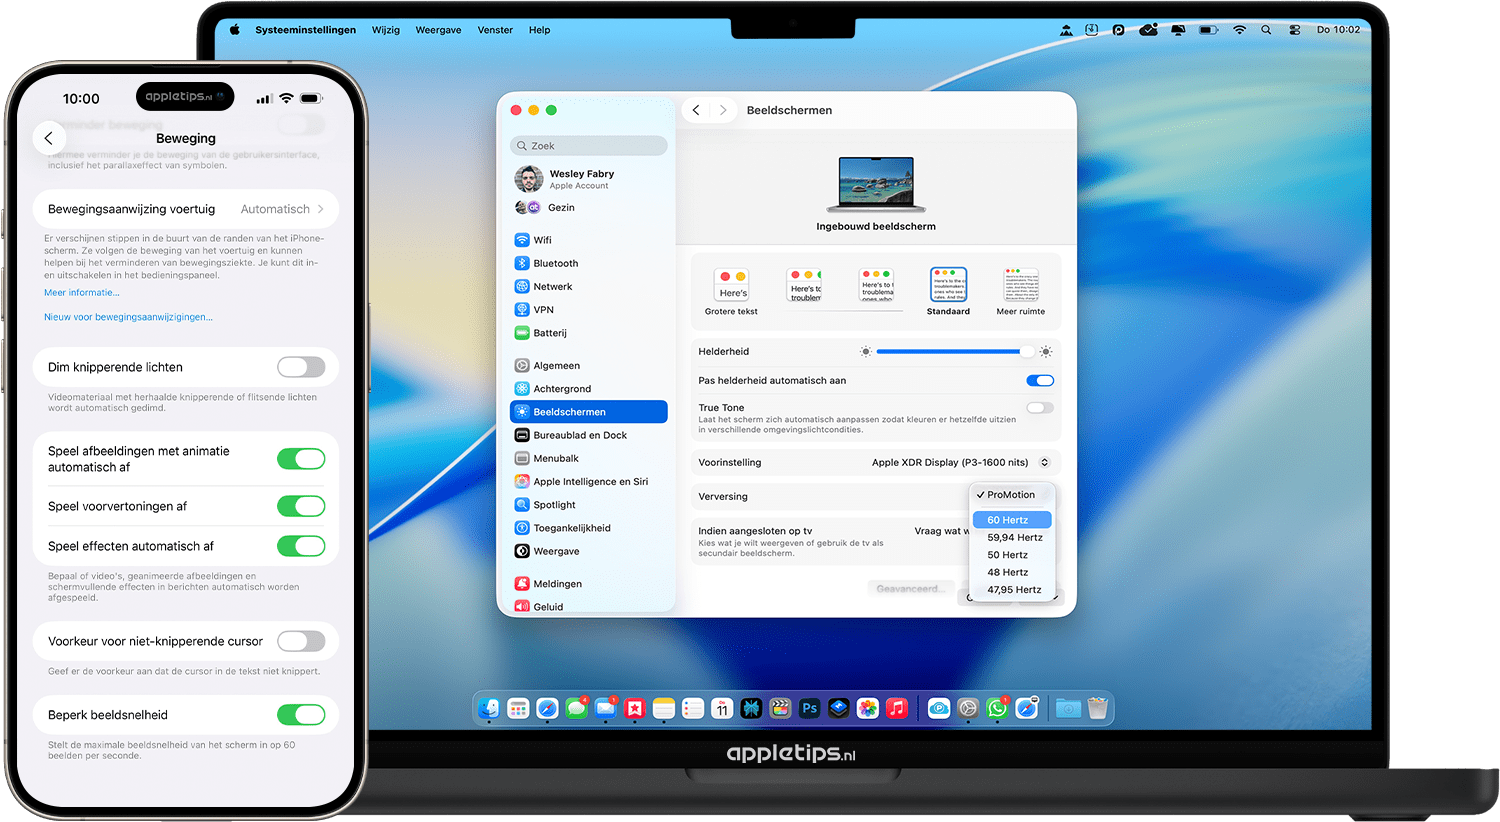Disable Pas helderheid automatisch aan
1500x822 pixels.
pyautogui.click(x=1040, y=380)
